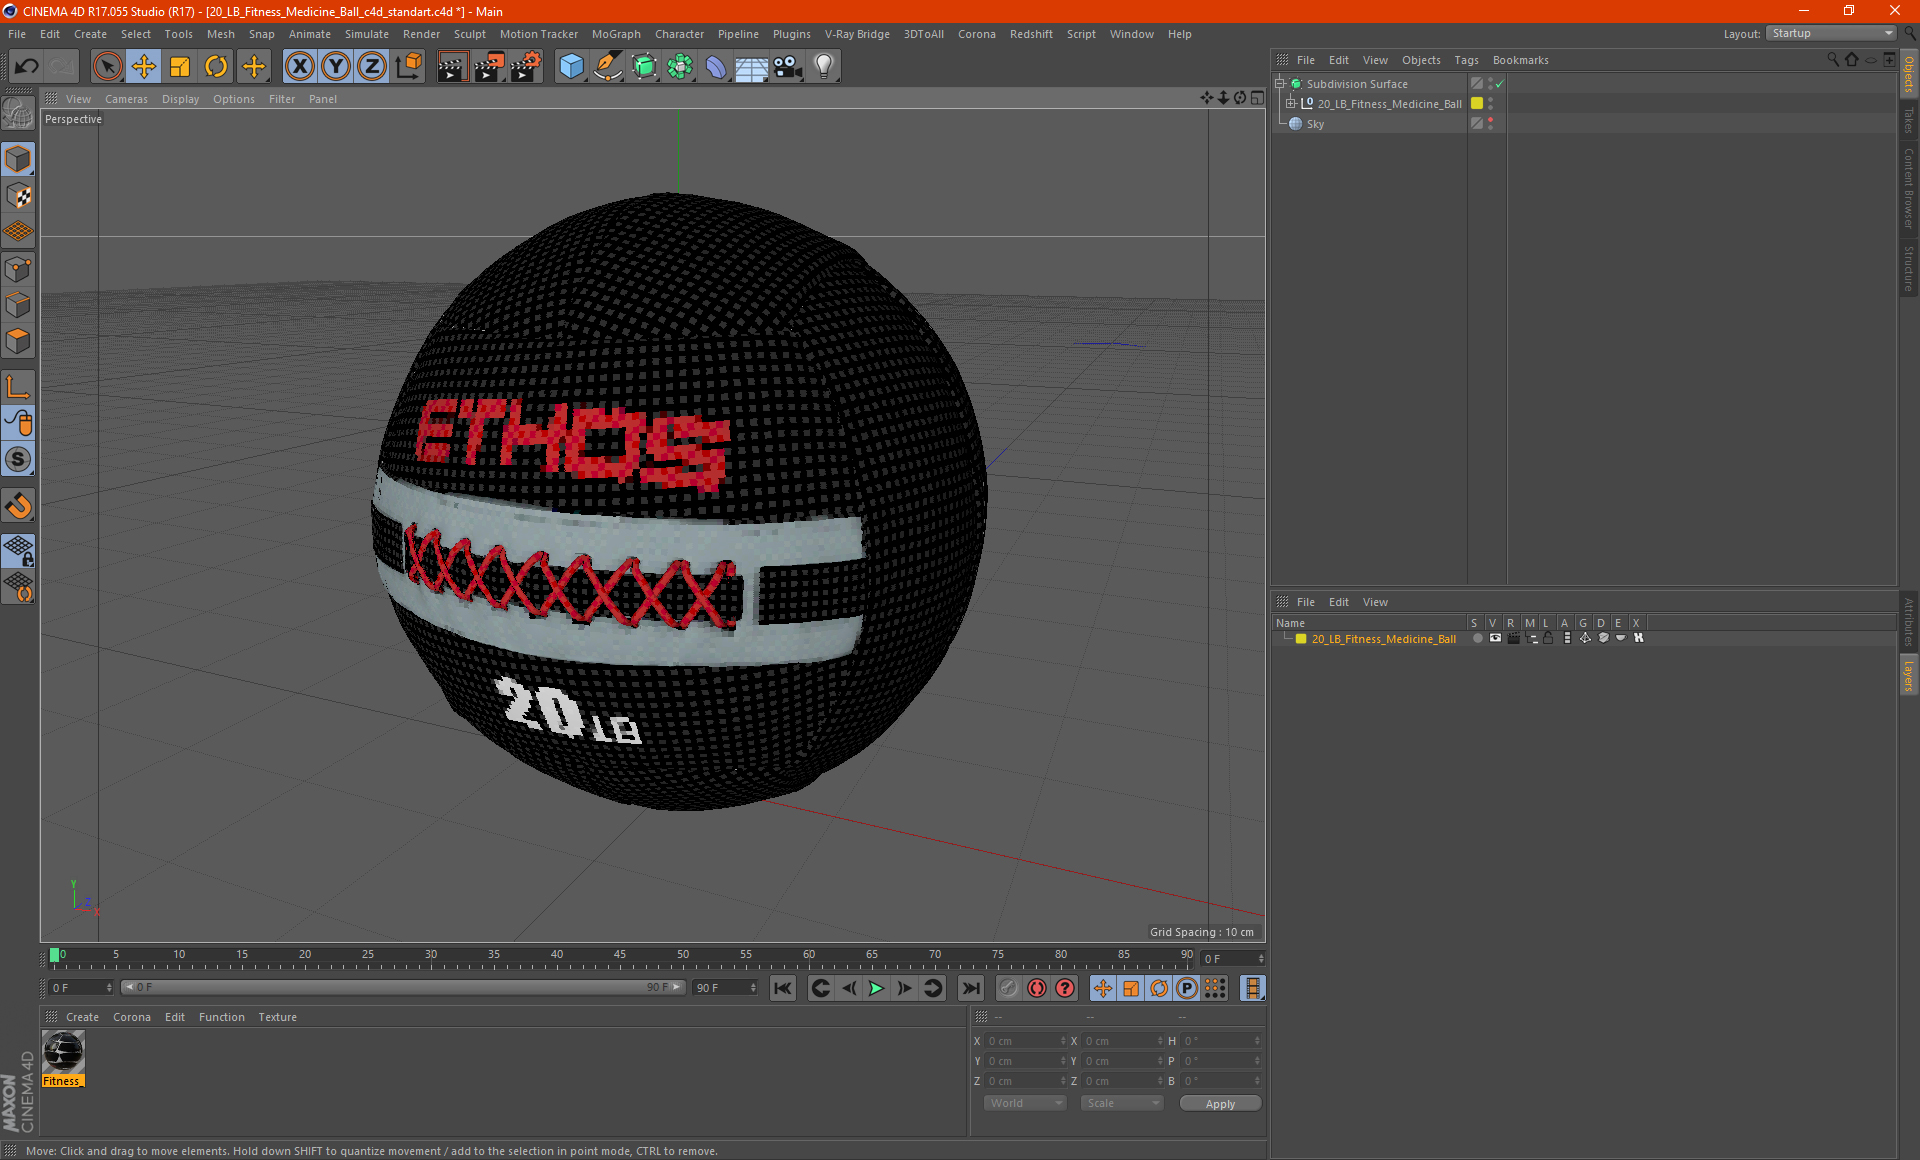Image resolution: width=1920 pixels, height=1160 pixels.
Task: Open the Redshift menu
Action: [1031, 34]
